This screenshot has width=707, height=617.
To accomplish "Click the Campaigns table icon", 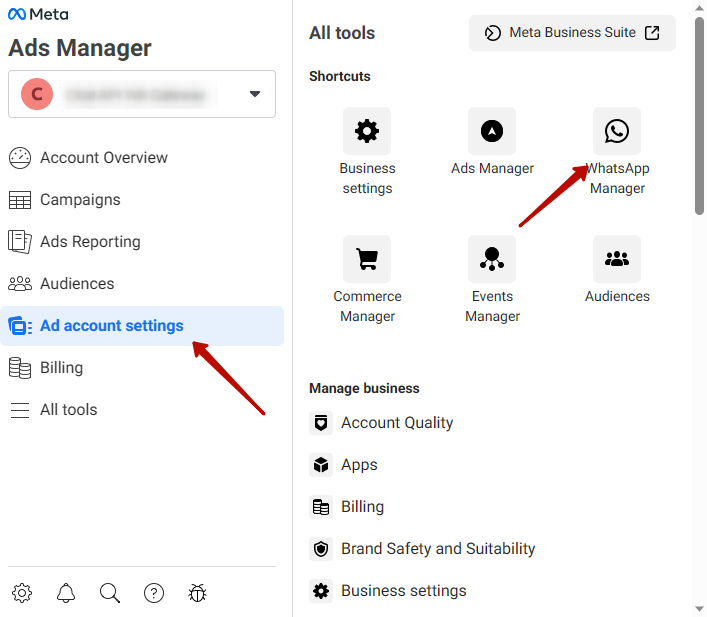I will 20,200.
